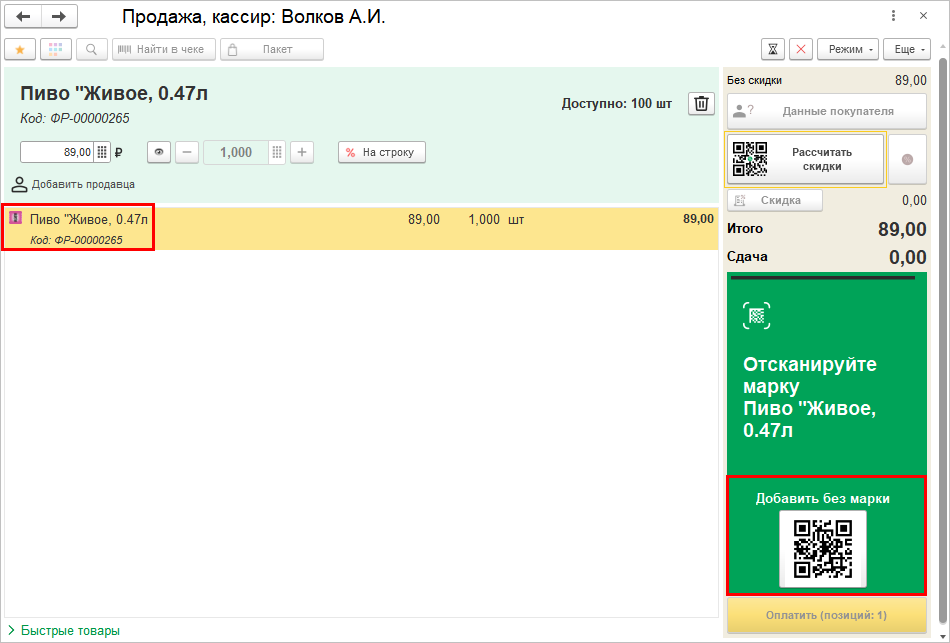Open Данные покупателя
950x643 pixels.
pos(826,111)
